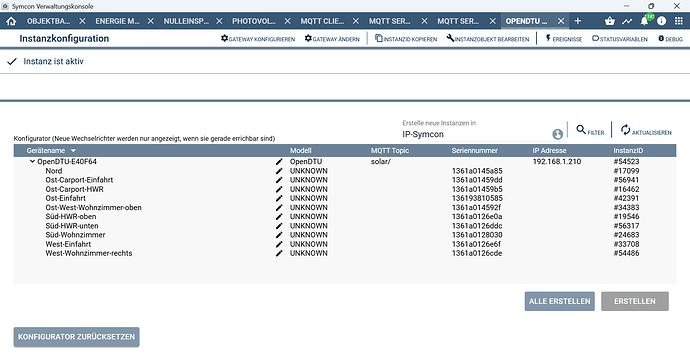
Task: Switch to the PHOTOVOL... tab
Action: click(x=254, y=21)
